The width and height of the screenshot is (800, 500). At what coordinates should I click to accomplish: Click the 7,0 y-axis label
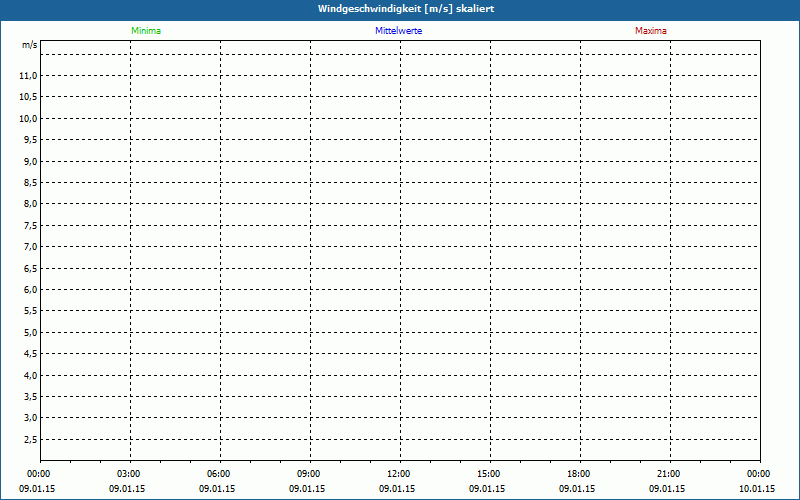coord(31,246)
